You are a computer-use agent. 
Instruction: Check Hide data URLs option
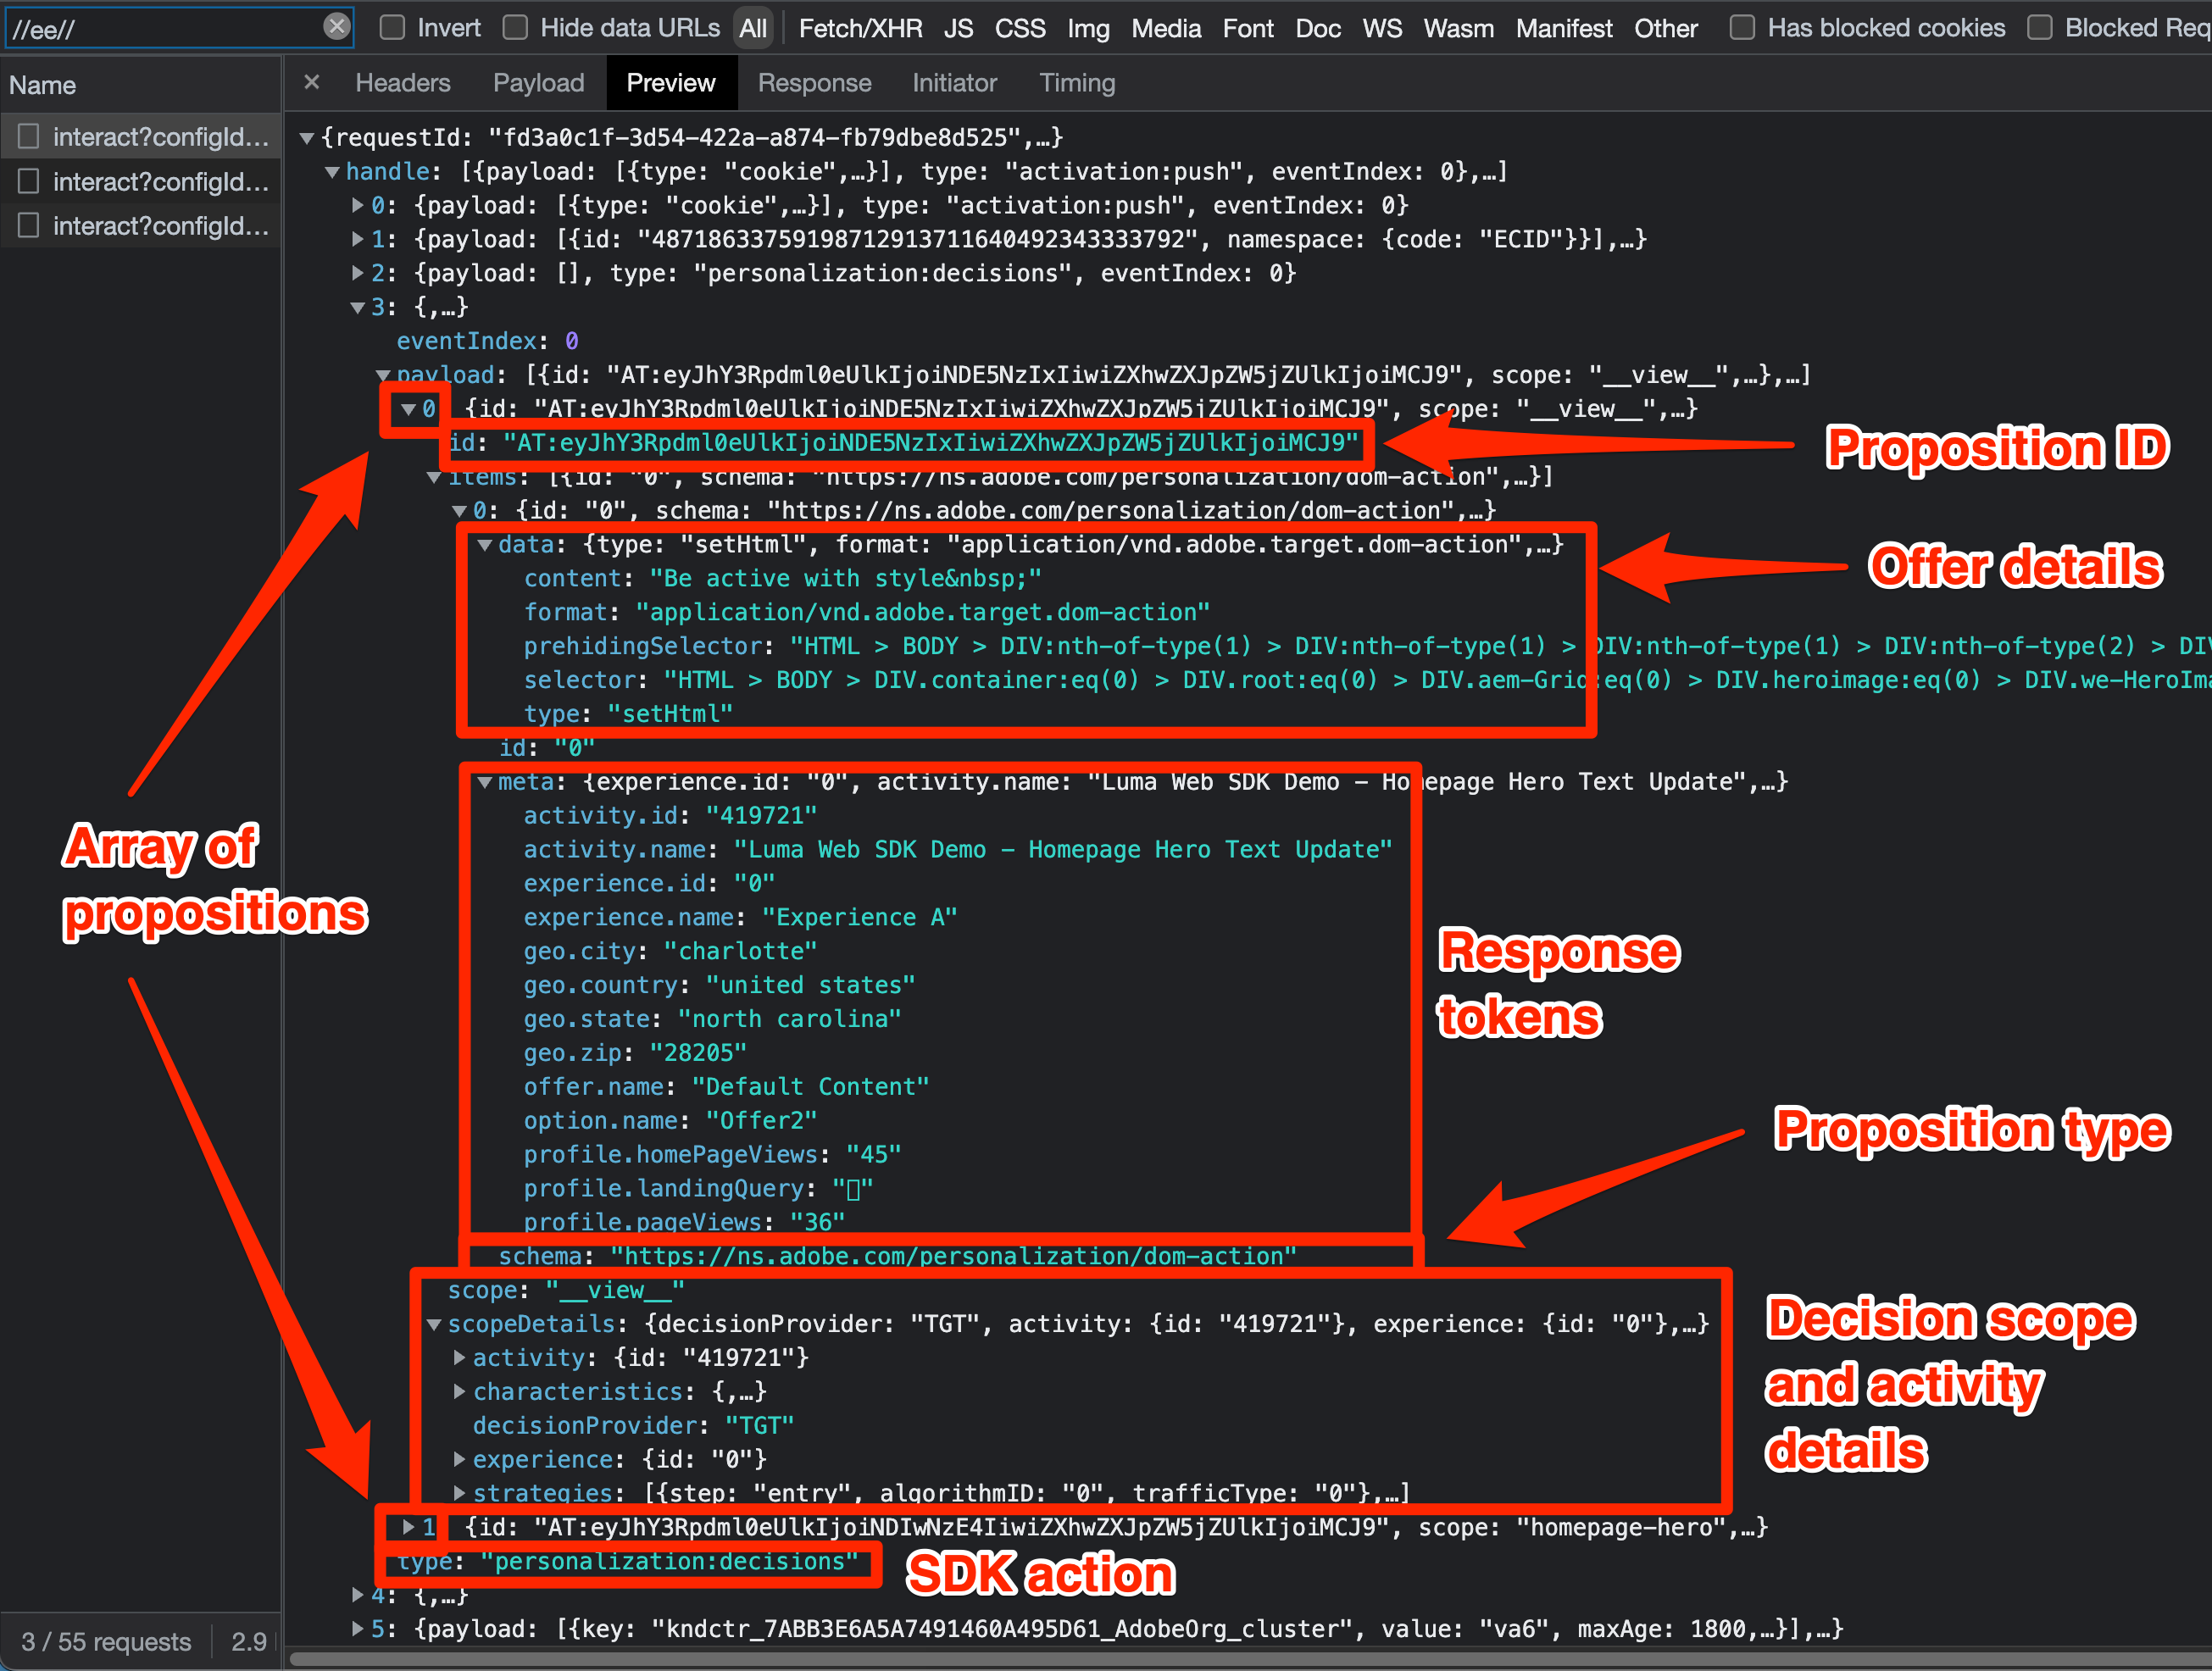point(516,28)
